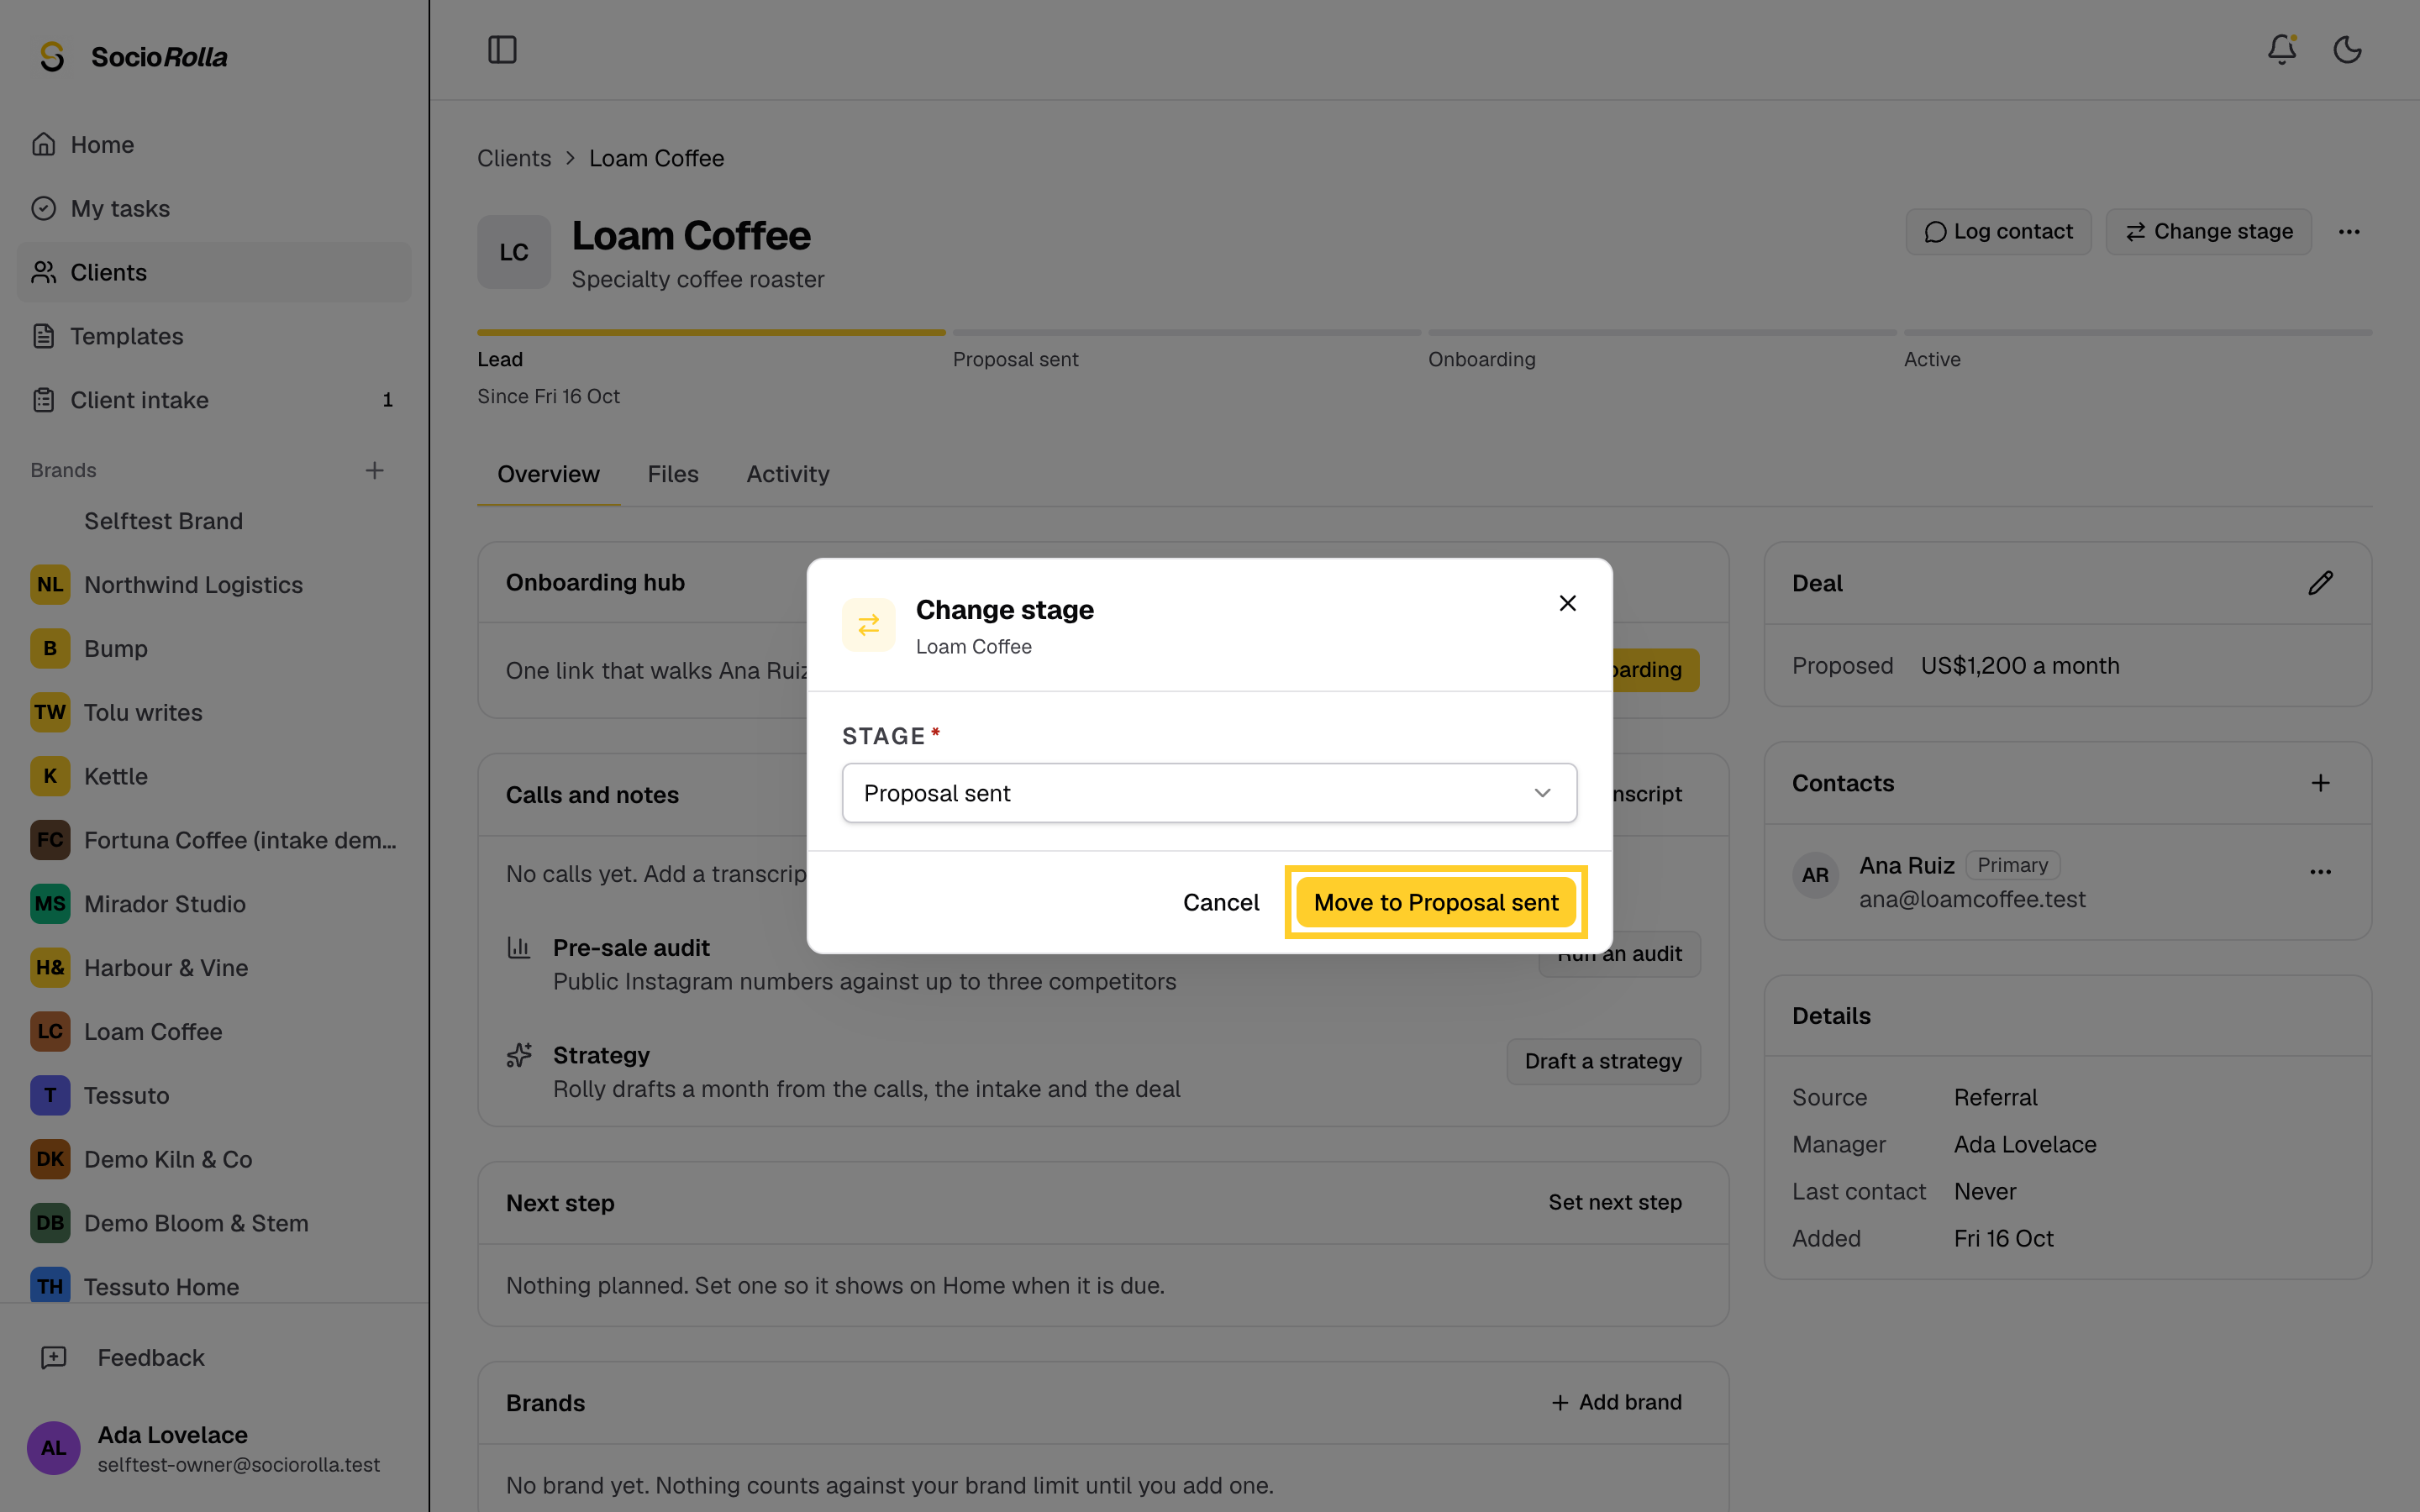
Task: Select the Onboarding stage progress segment
Action: [1662, 349]
